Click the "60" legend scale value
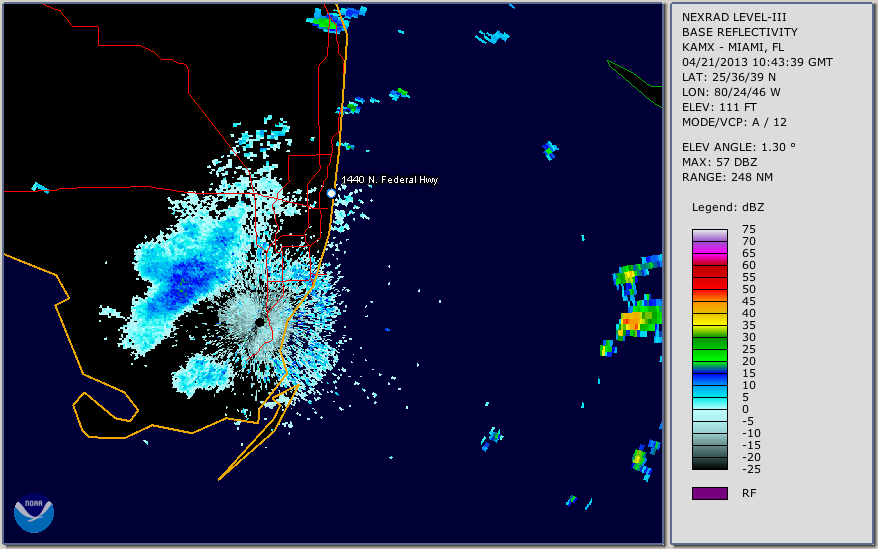This screenshot has width=878, height=549. click(749, 265)
